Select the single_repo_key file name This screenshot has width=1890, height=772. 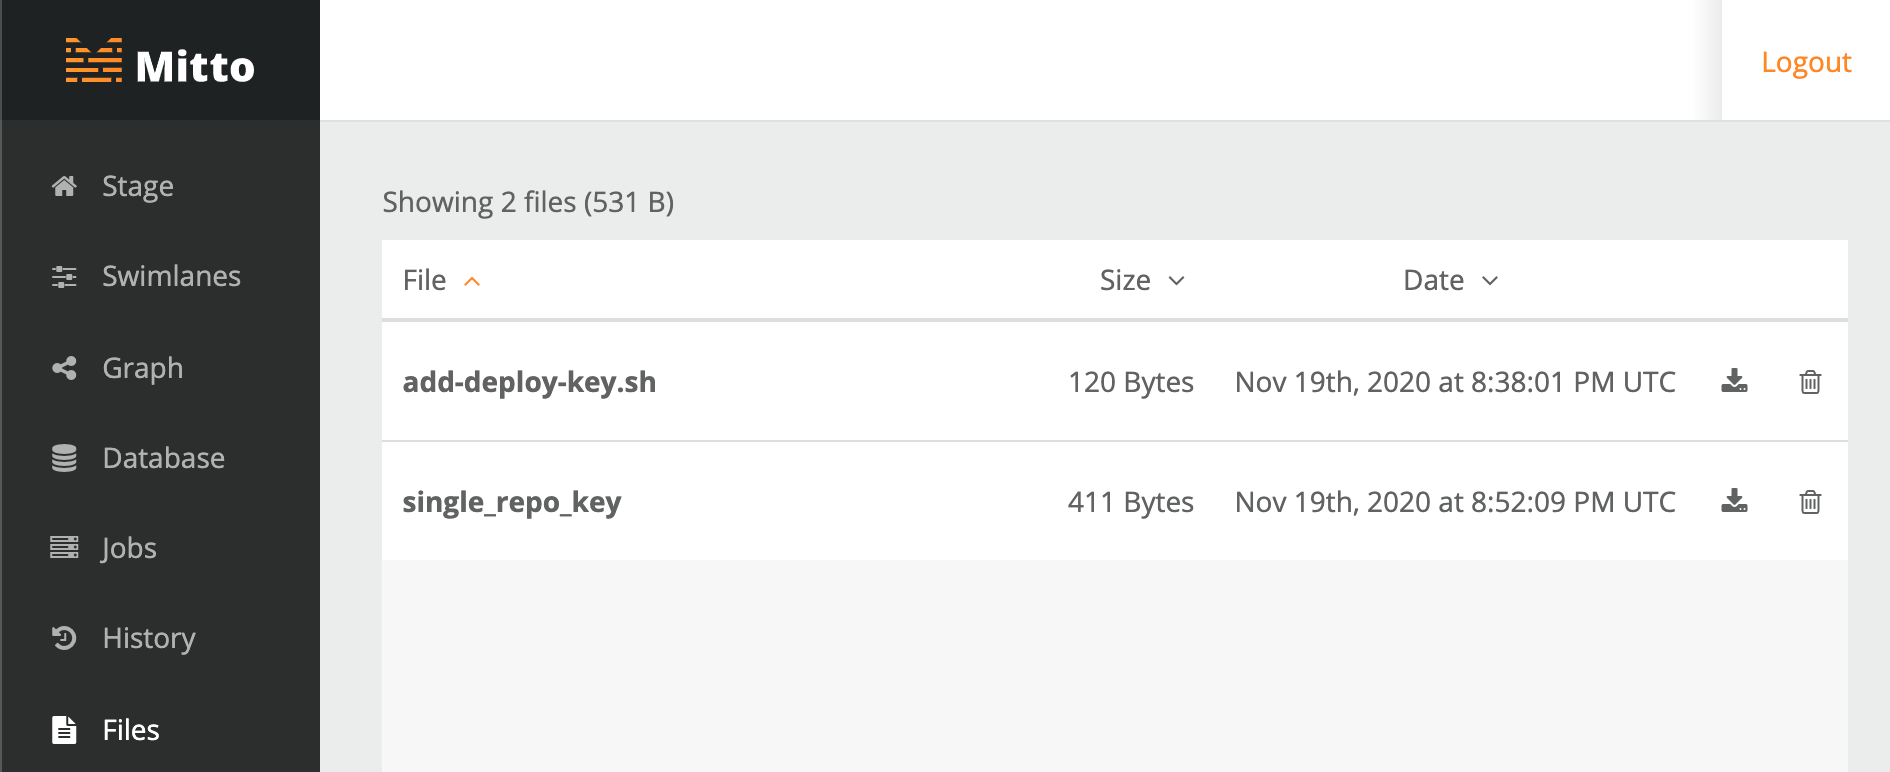point(512,502)
